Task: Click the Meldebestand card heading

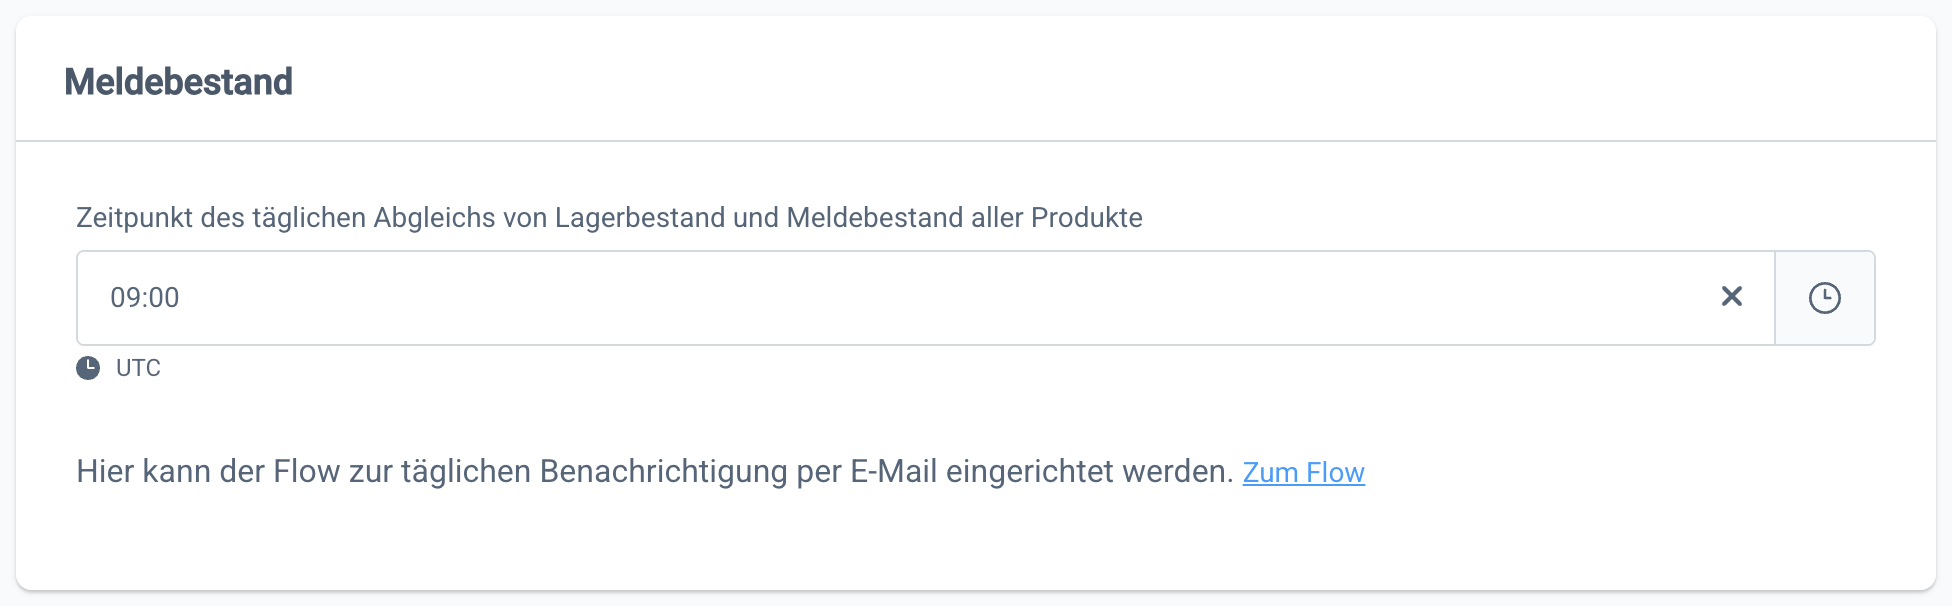Action: click(x=178, y=82)
